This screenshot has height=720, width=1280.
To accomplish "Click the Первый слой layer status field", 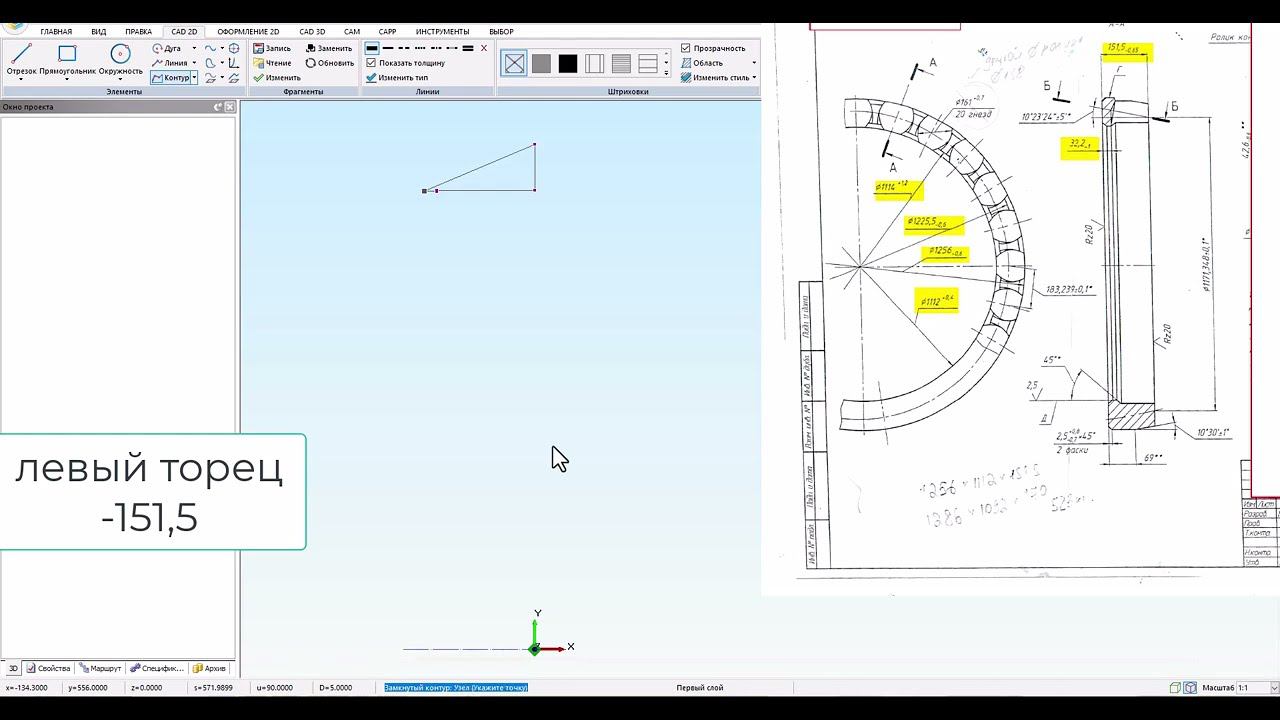I will (x=700, y=688).
